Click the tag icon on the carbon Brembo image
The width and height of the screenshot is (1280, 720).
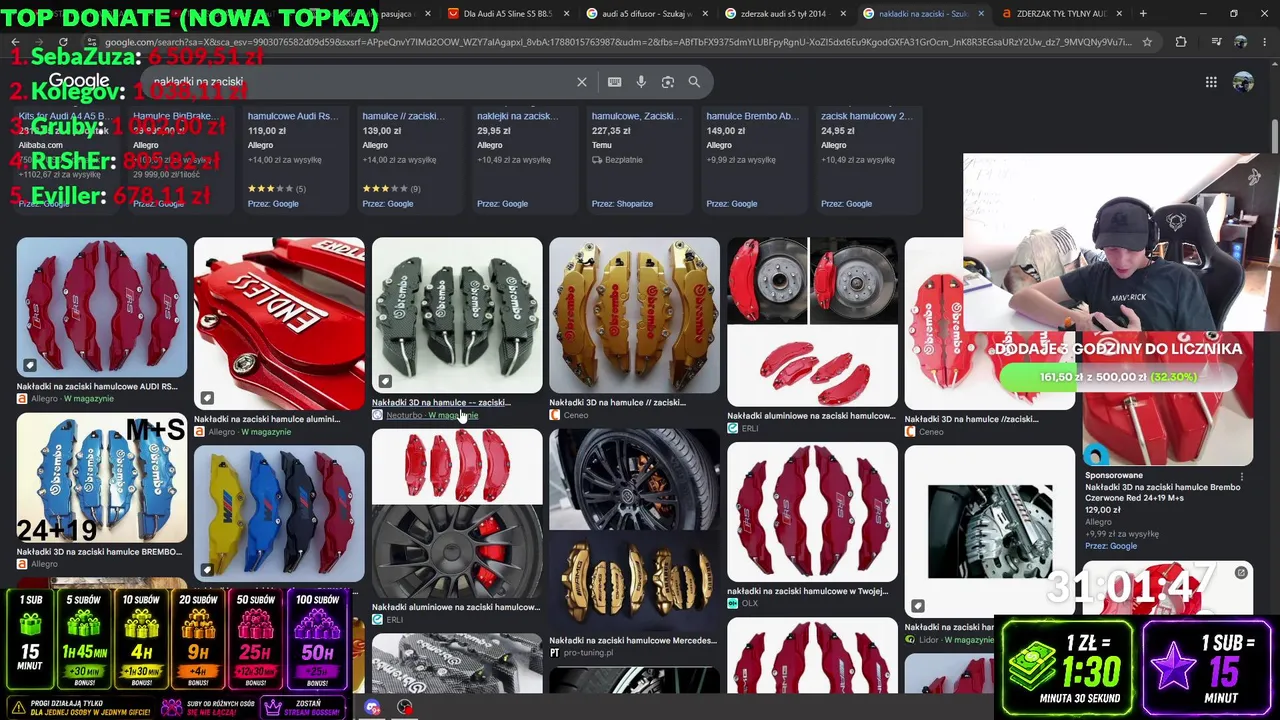click(385, 381)
